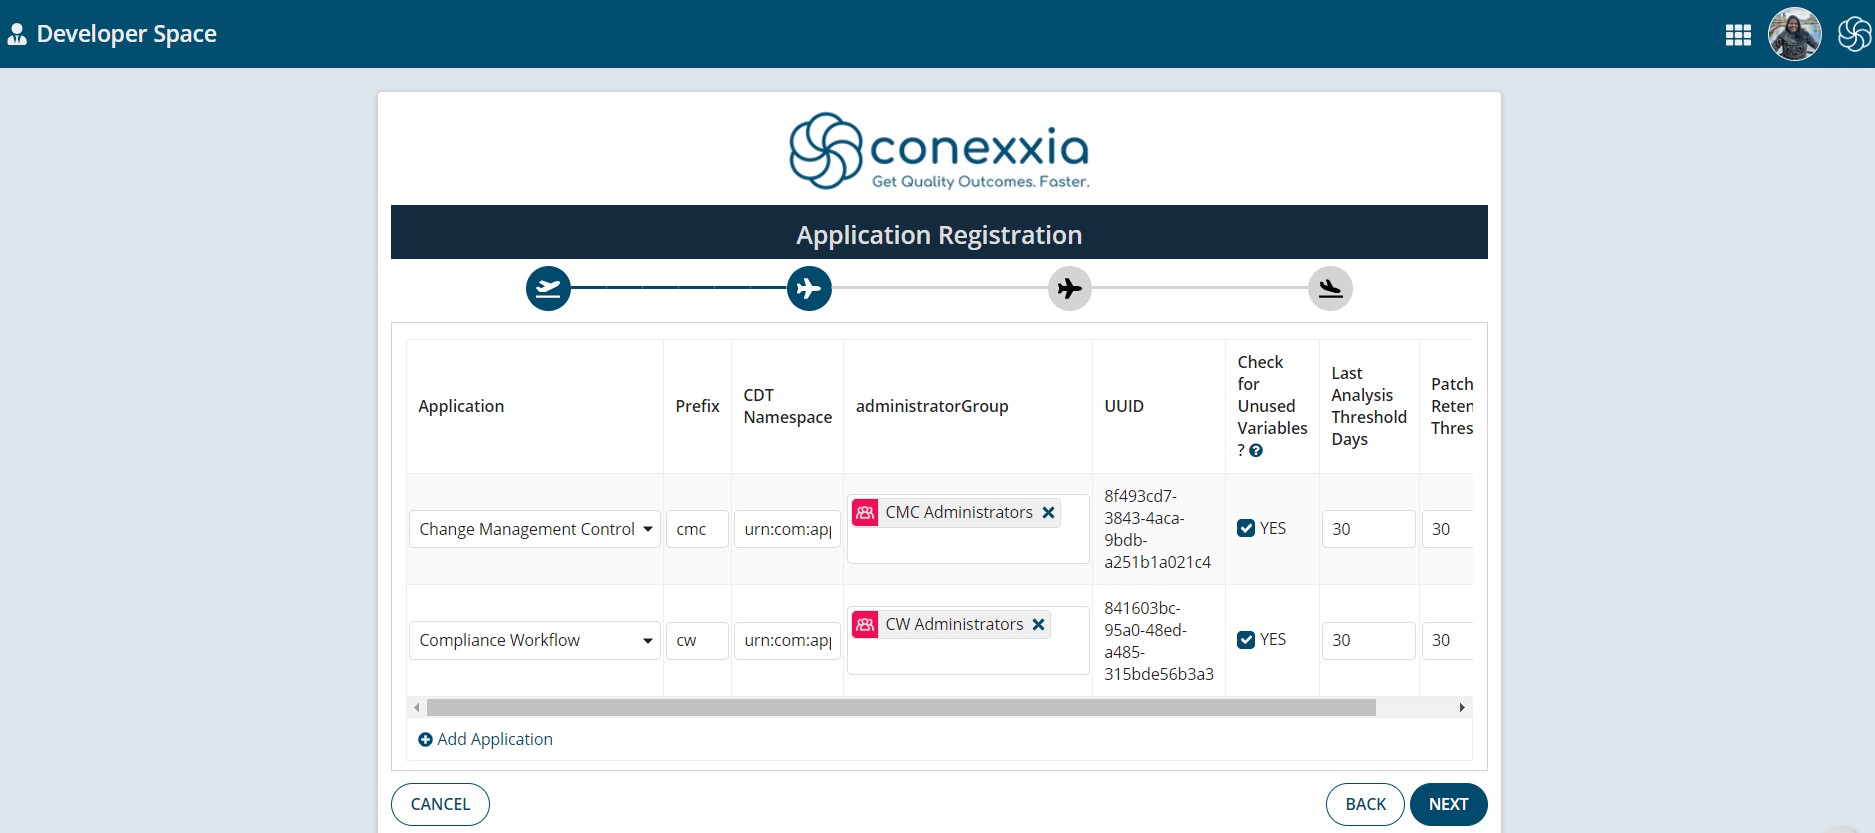The width and height of the screenshot is (1875, 833).
Task: Click the help icon for Unused Variables
Action: [1256, 451]
